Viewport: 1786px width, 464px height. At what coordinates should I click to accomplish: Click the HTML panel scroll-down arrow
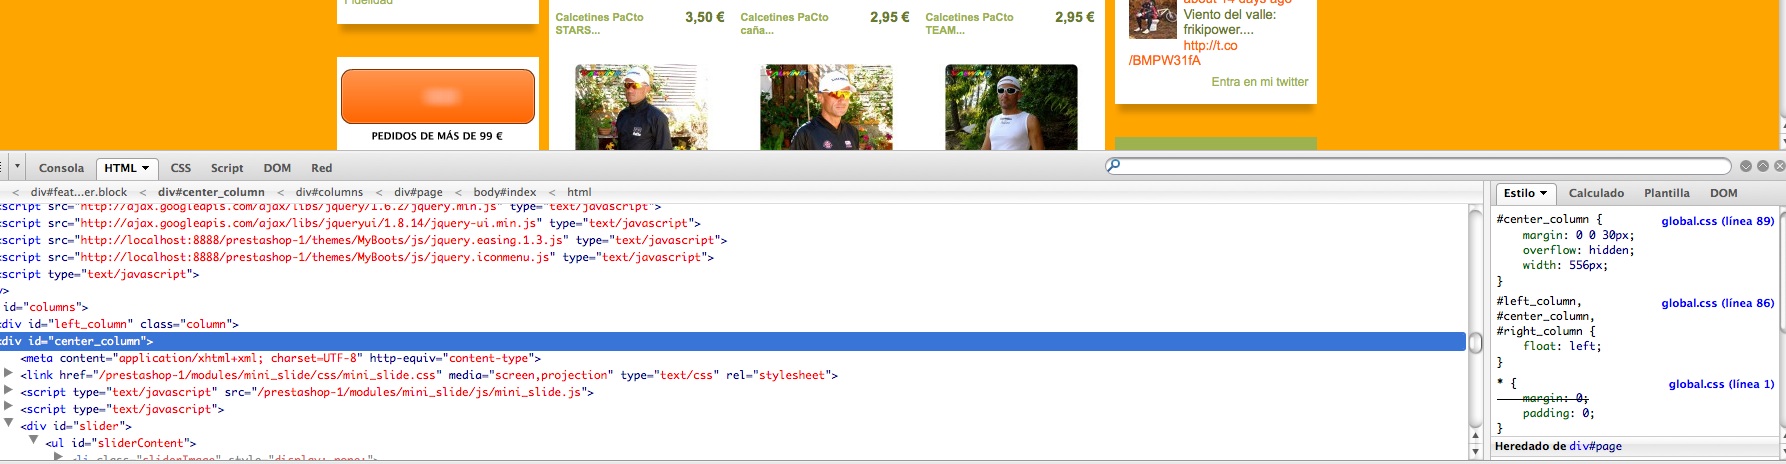(x=1475, y=451)
